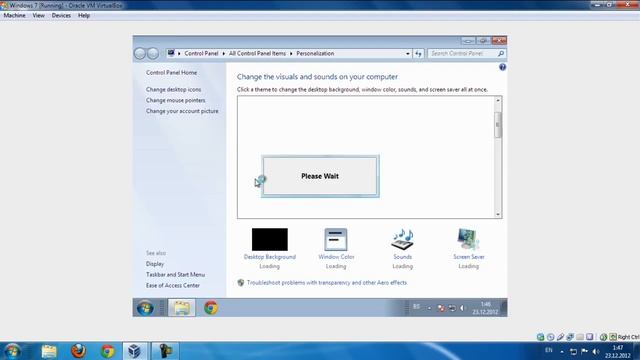
Task: Select VirtualBox icon on host taskbar
Action: [135, 351]
